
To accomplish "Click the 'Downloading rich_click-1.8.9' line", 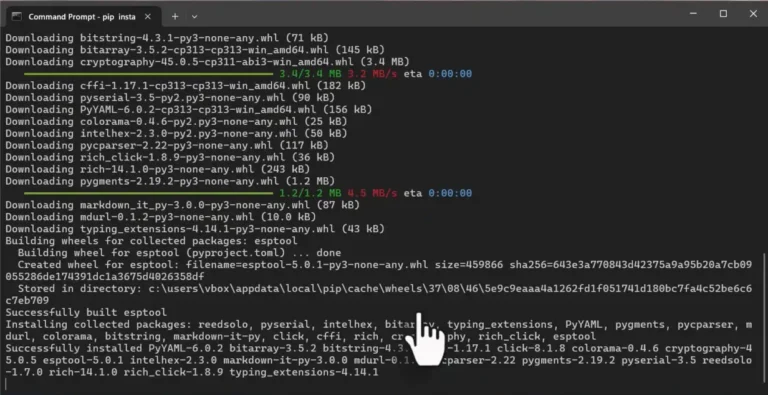I will pos(170,157).
